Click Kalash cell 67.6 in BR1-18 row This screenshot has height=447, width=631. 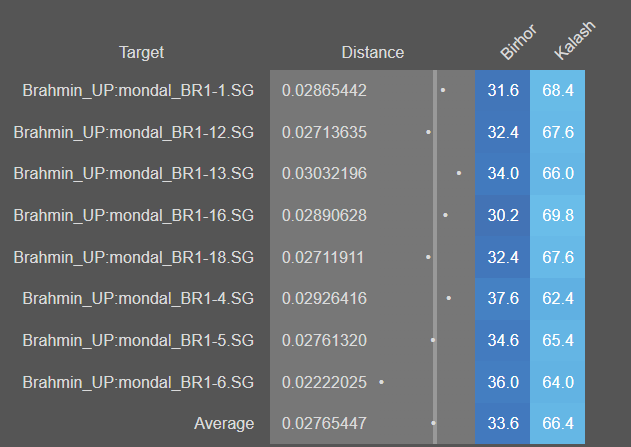point(558,257)
